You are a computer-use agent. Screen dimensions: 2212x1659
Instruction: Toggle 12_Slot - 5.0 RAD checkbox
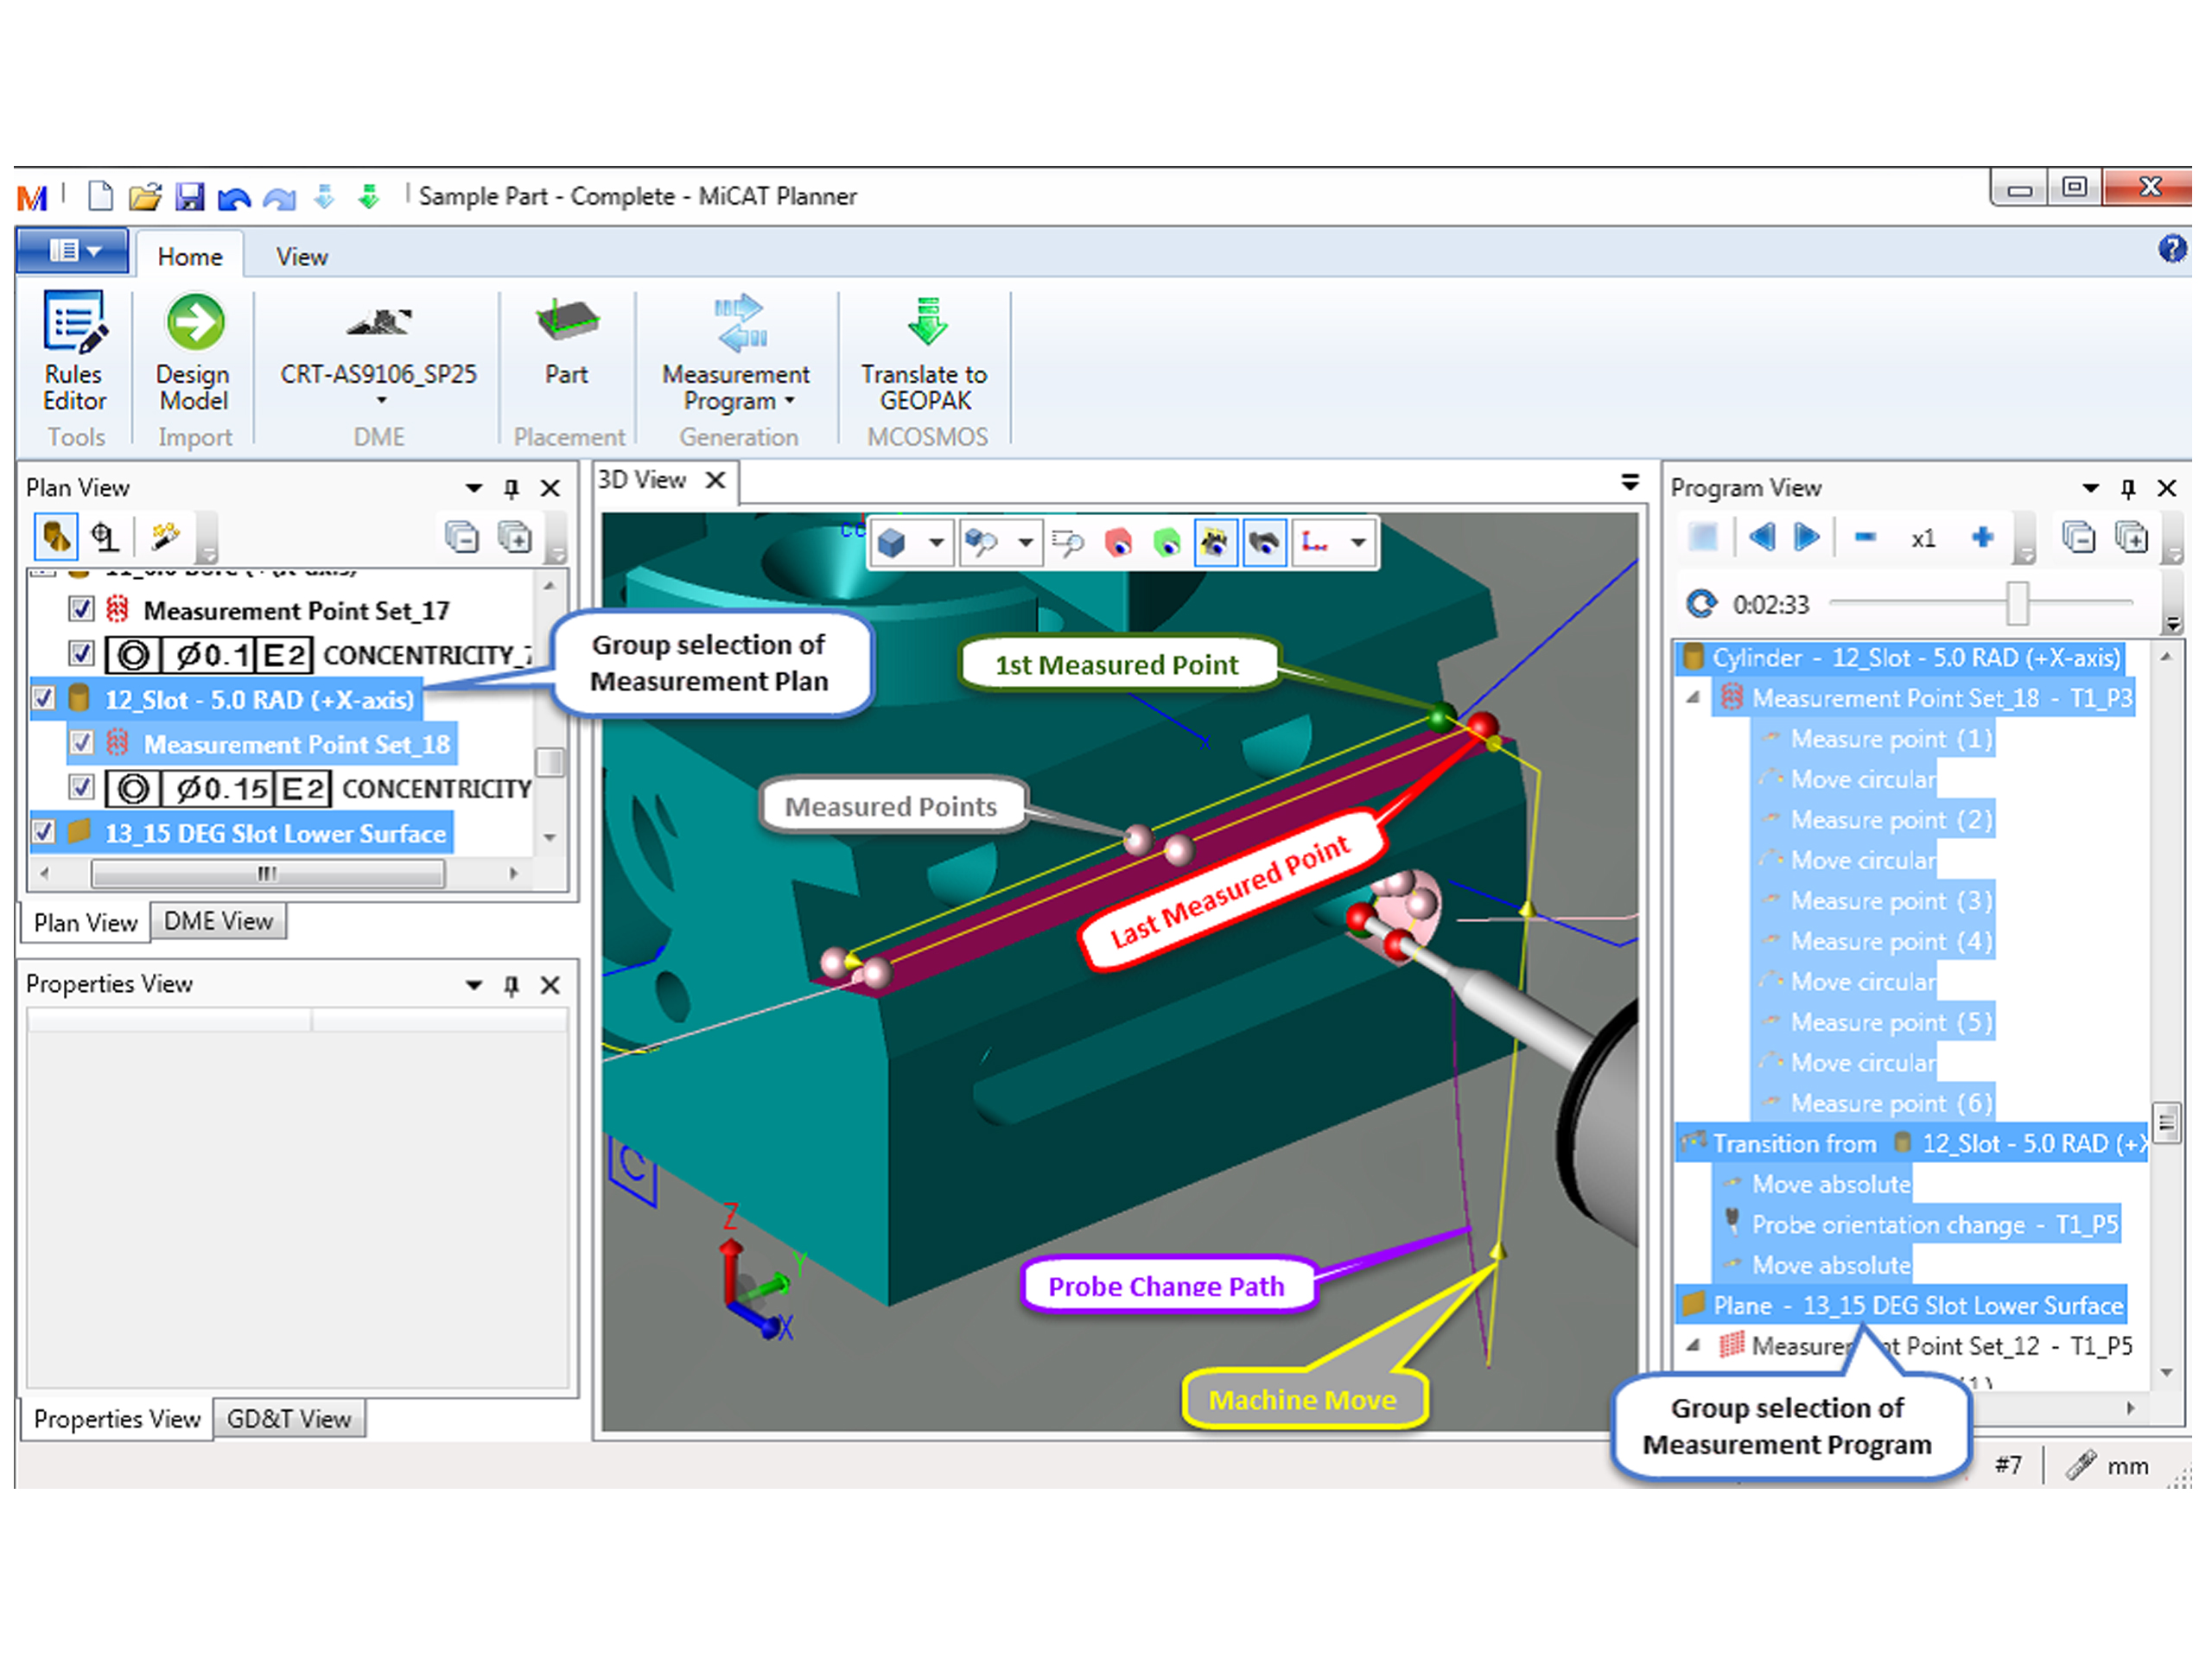click(x=43, y=698)
